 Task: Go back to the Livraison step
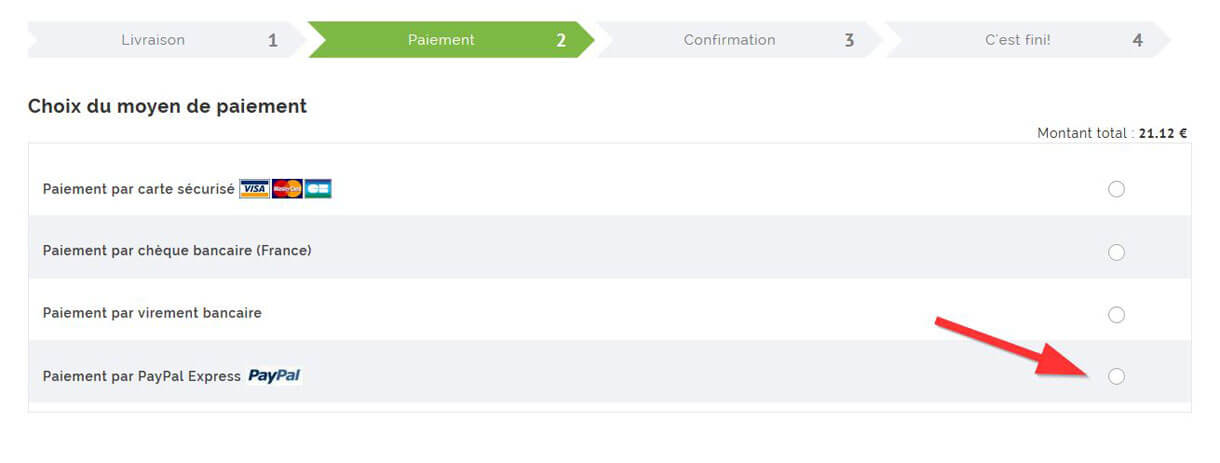click(x=153, y=40)
